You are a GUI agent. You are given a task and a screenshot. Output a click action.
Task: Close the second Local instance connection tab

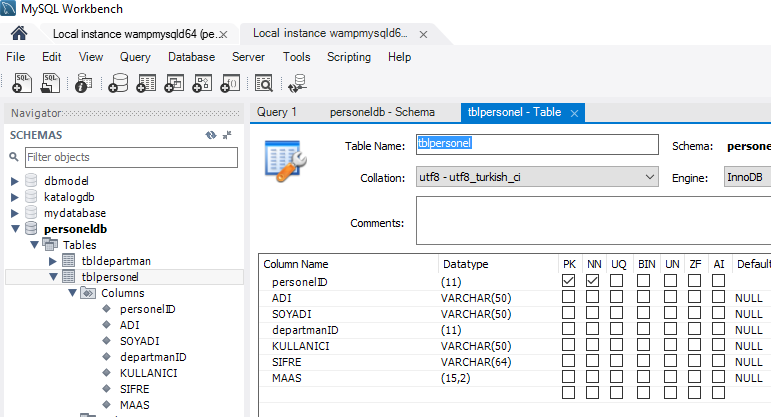pyautogui.click(x=423, y=34)
